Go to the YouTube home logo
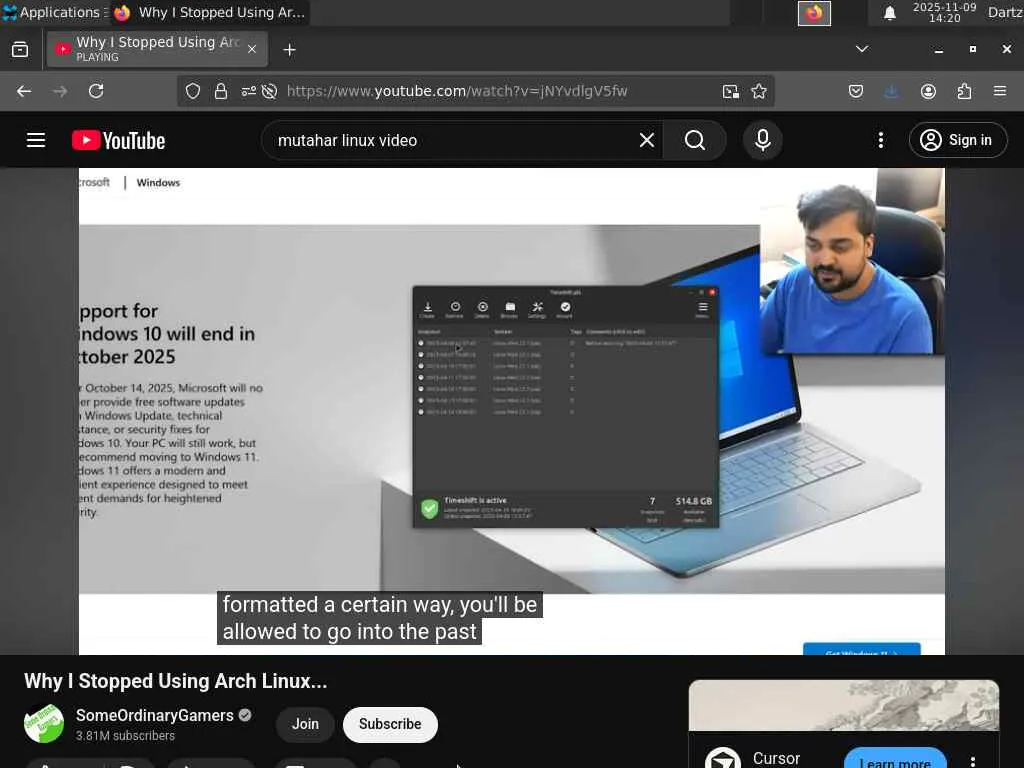1024x768 pixels. [x=118, y=140]
